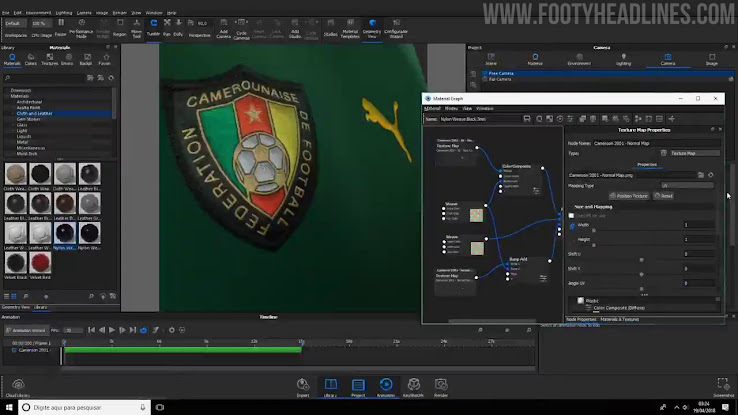
Task: Click the Import icon in bottom bar
Action: tap(303, 387)
